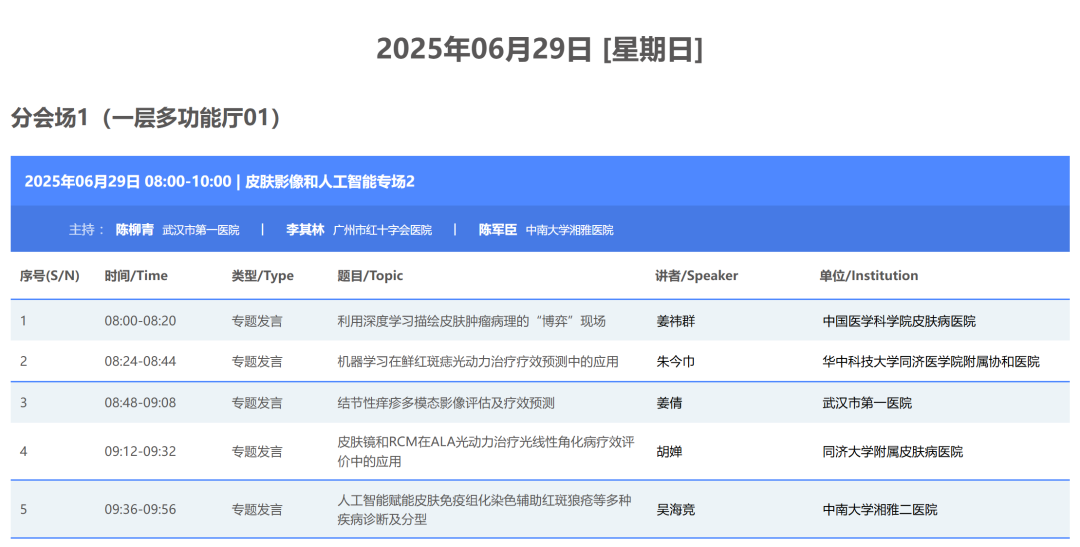The width and height of the screenshot is (1080, 547).
Task: Click affiliation 中南大学湘雅医院
Action: click(570, 230)
